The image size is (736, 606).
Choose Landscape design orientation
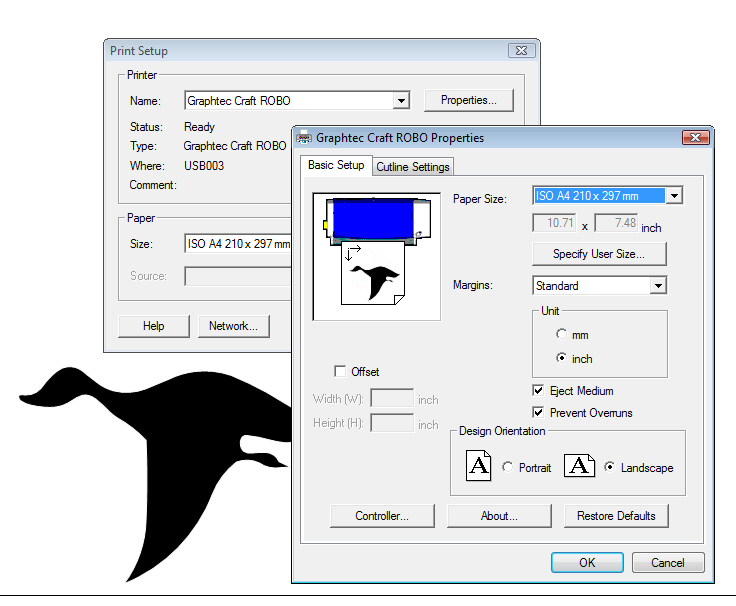click(609, 467)
